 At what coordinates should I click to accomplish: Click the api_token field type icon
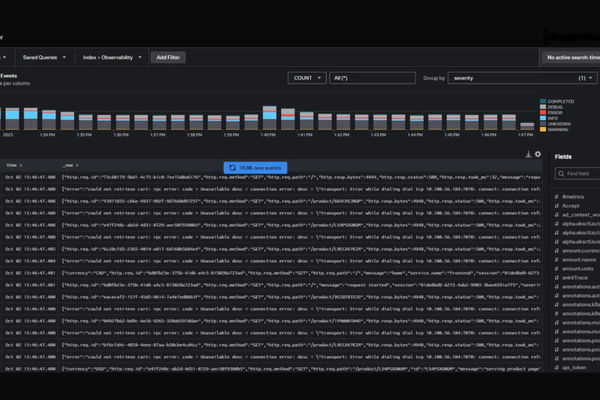557,367
